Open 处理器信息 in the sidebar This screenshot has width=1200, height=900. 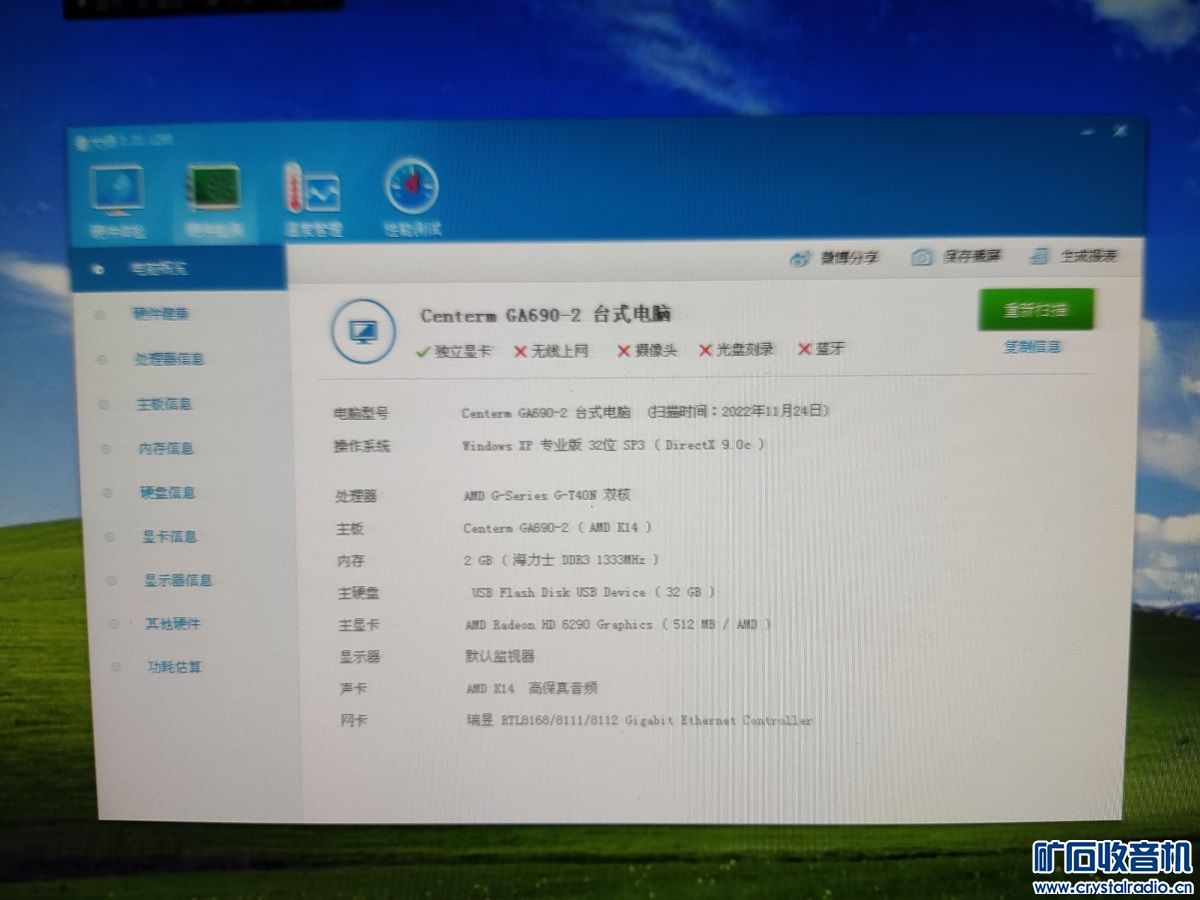pyautogui.click(x=169, y=358)
